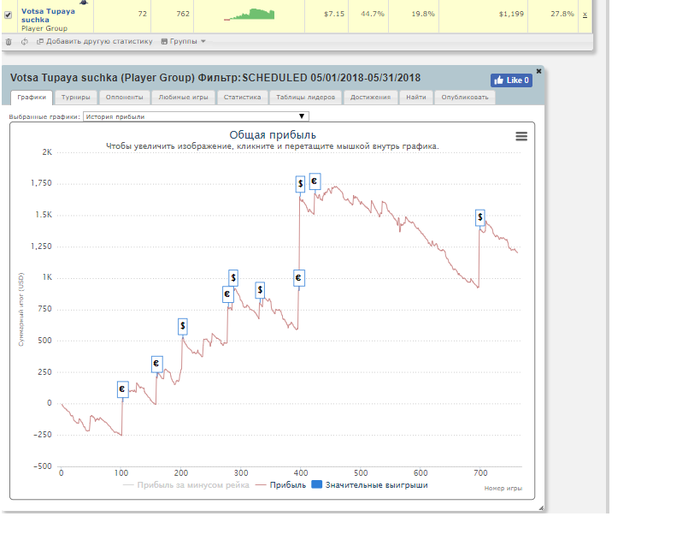
Task: Click the dollar win marker near game 330
Action: pyautogui.click(x=260, y=290)
